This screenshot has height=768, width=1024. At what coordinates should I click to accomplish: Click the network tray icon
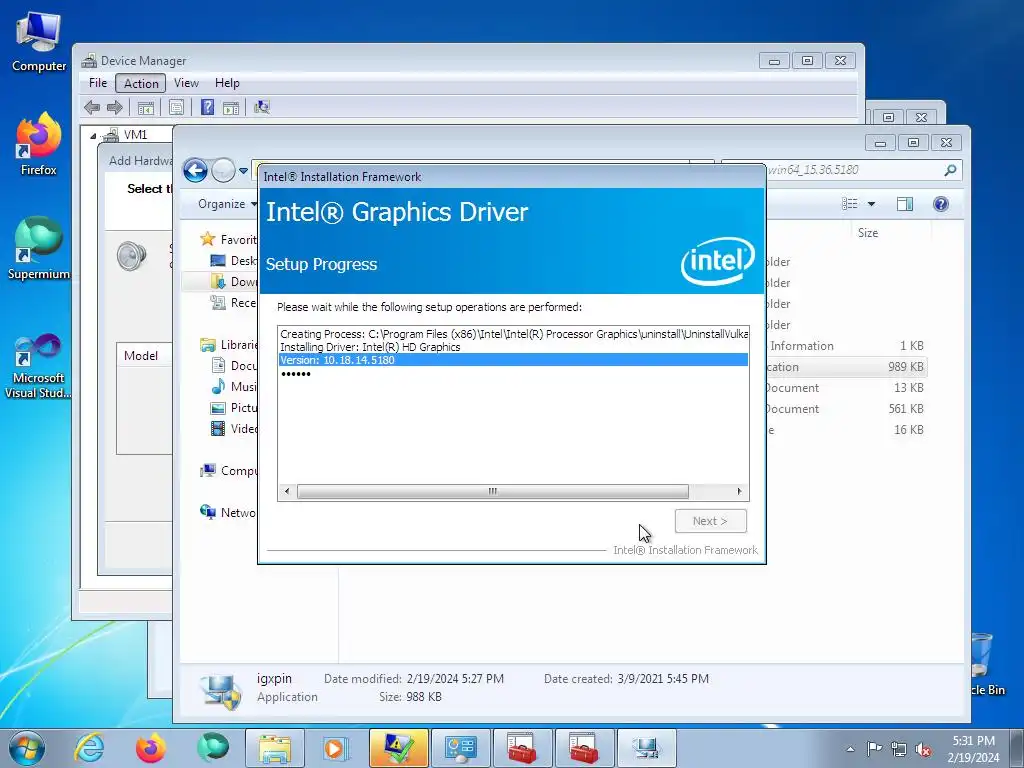point(899,749)
